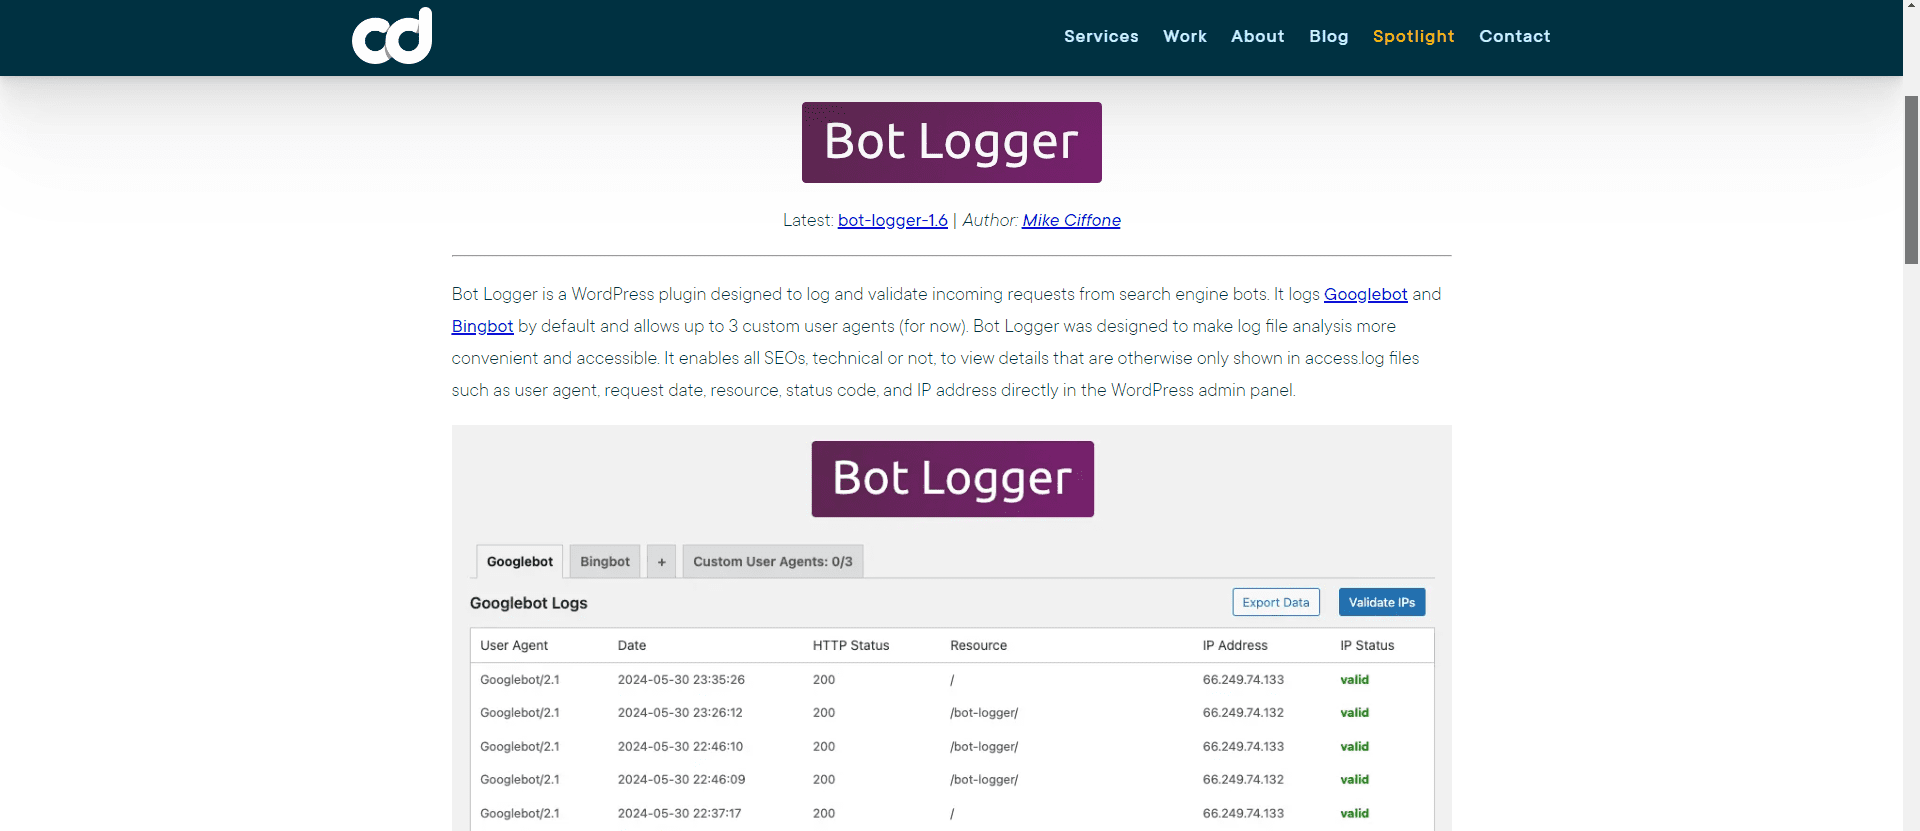1920x831 pixels.
Task: Click the Validate IPs button
Action: [1381, 602]
